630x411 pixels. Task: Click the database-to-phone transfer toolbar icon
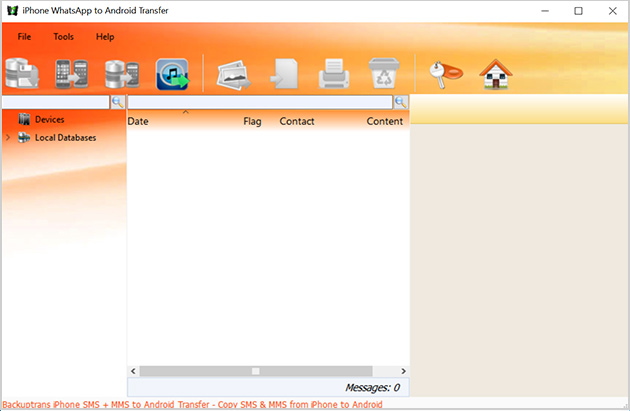pos(122,74)
